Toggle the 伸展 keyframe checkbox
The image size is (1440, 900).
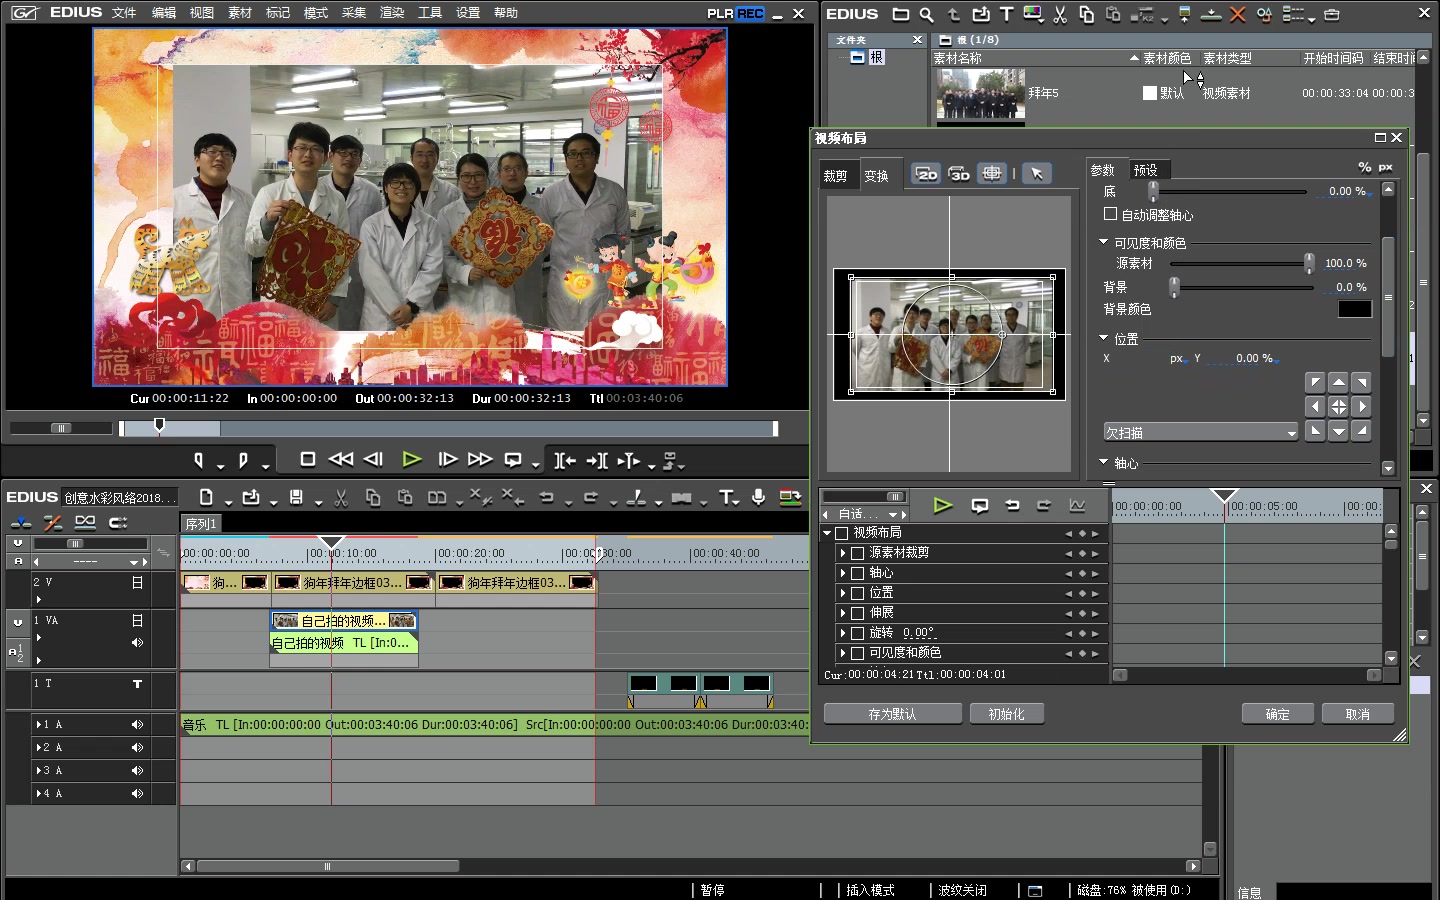point(857,613)
